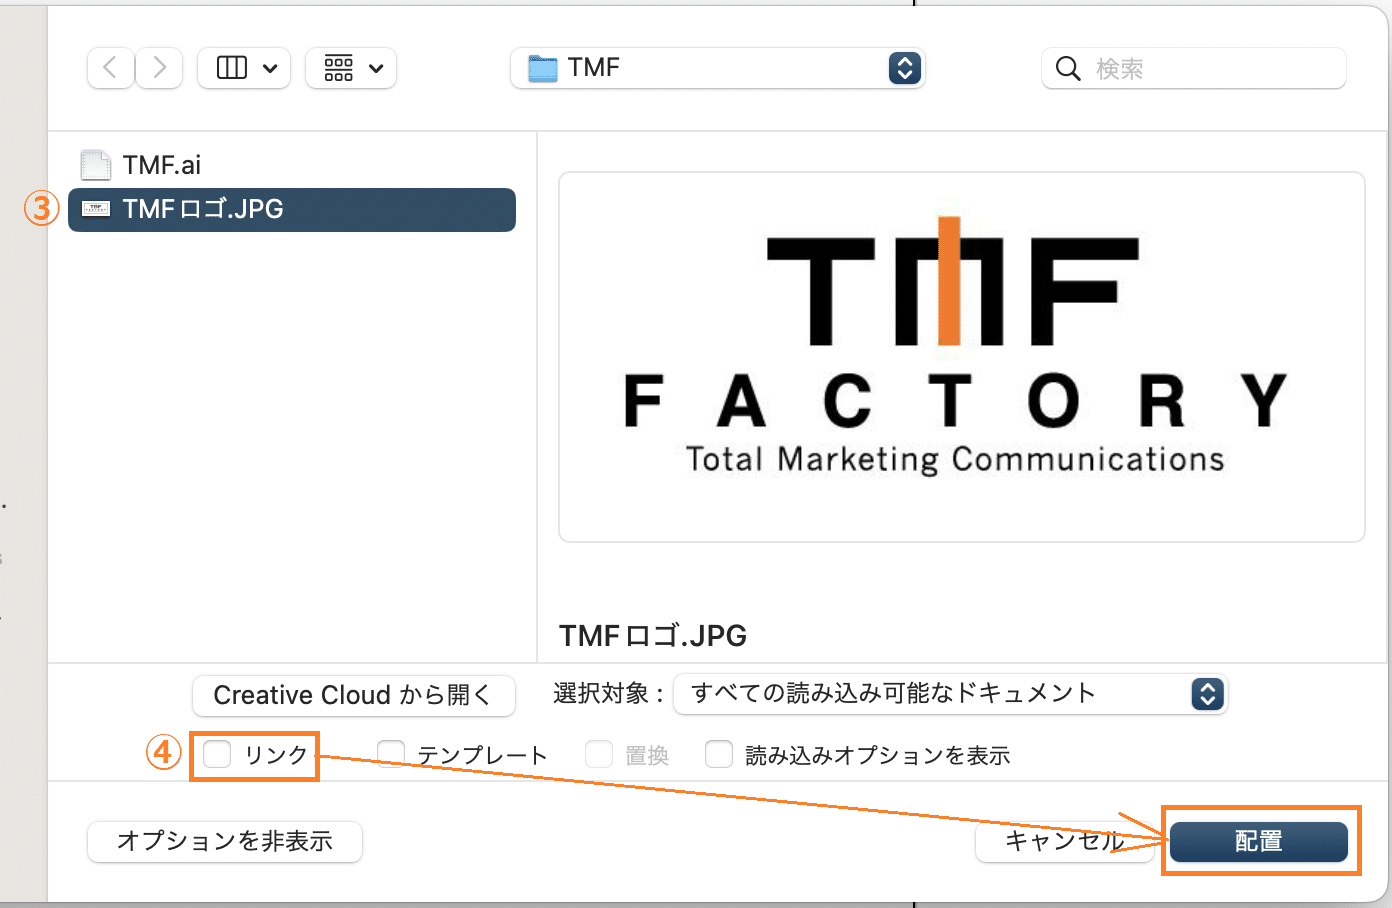This screenshot has height=908, width=1392.
Task: Go back with the left chevron button
Action: pyautogui.click(x=111, y=68)
